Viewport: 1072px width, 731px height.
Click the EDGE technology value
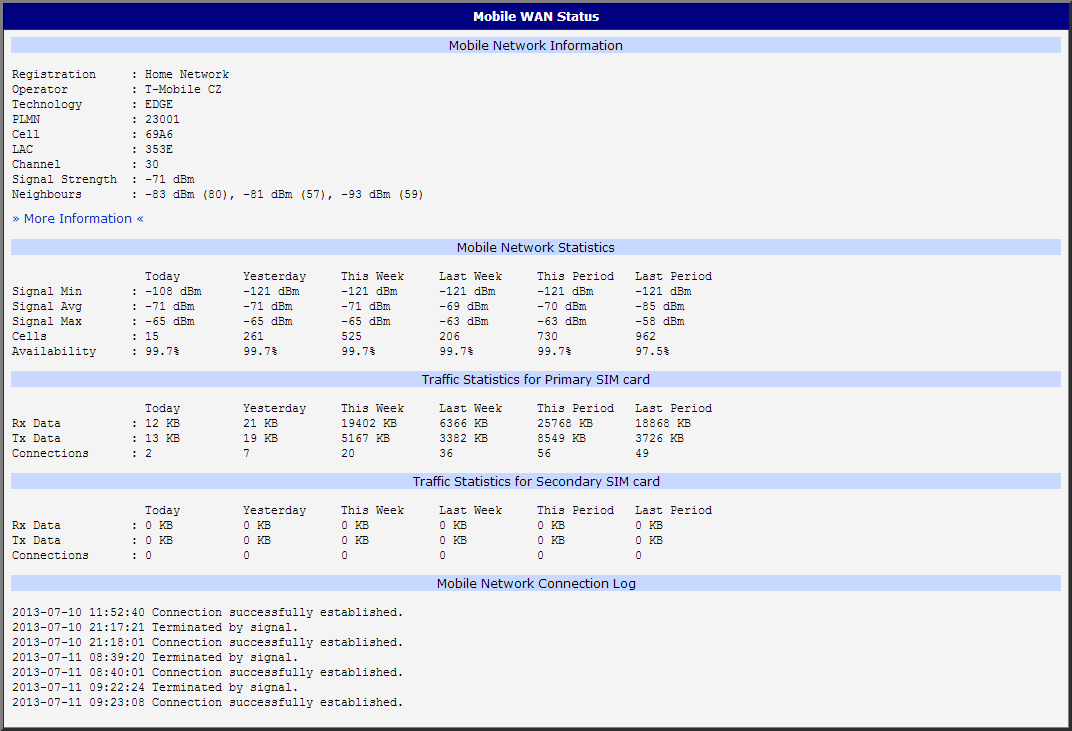(159, 105)
